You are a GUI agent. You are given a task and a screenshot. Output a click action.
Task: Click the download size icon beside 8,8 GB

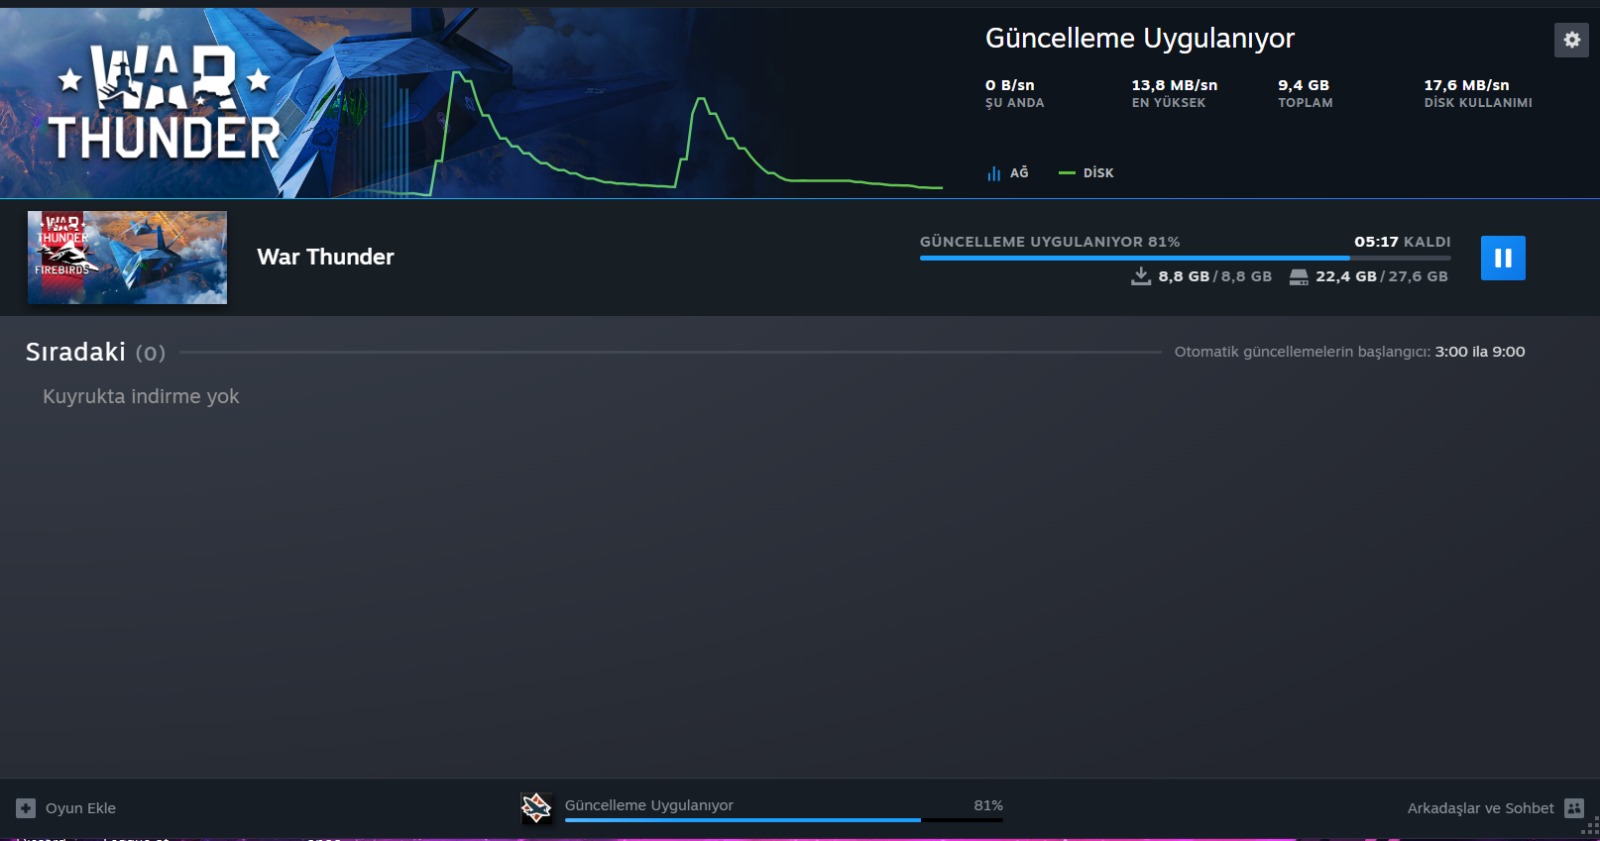point(1141,276)
